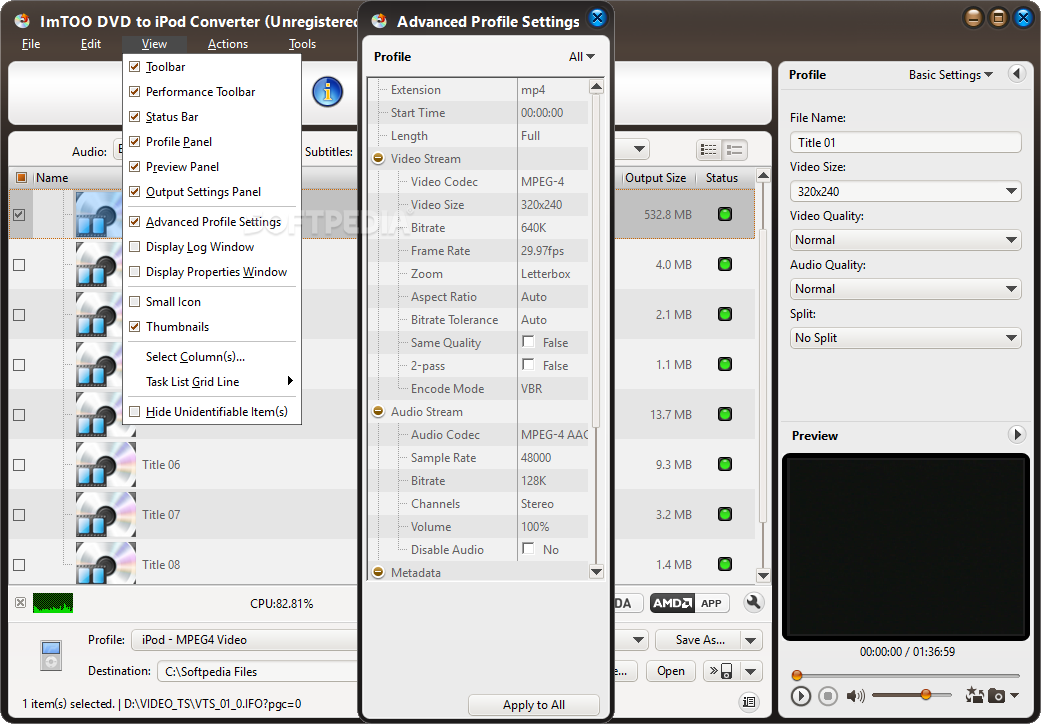The image size is (1041, 724).
Task: Open the Actions menu
Action: tap(228, 44)
